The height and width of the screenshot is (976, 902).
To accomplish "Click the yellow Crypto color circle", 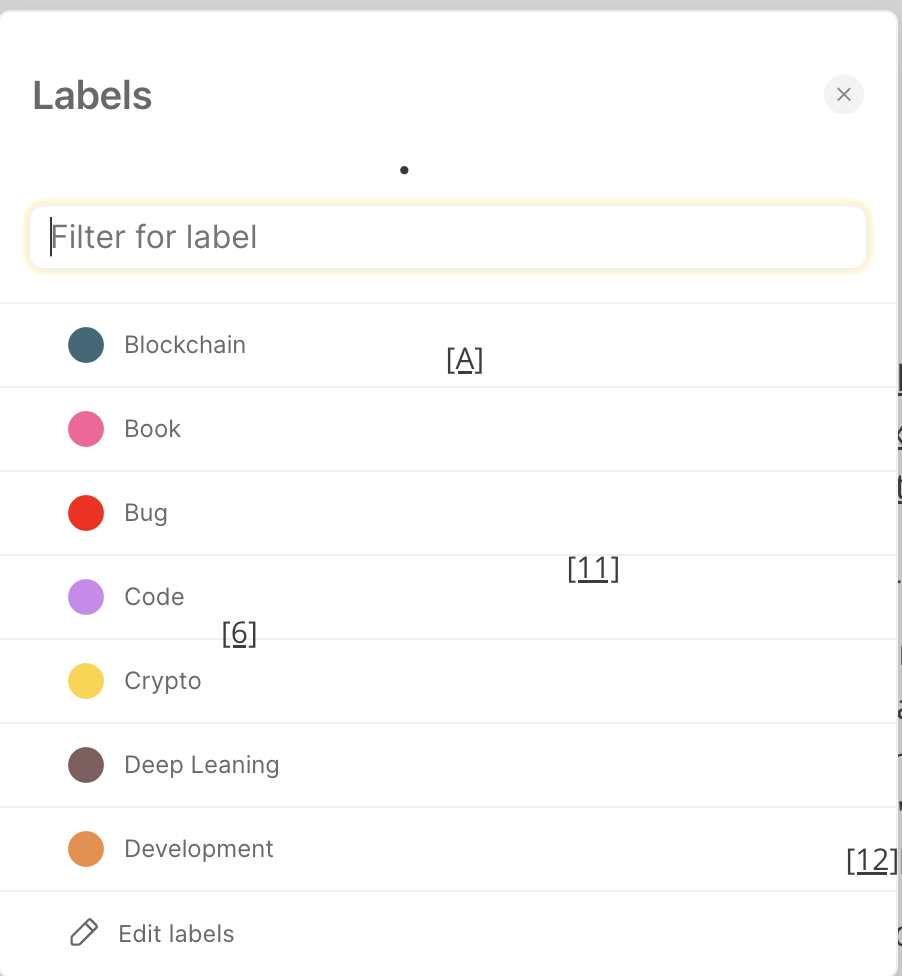I will (86, 680).
